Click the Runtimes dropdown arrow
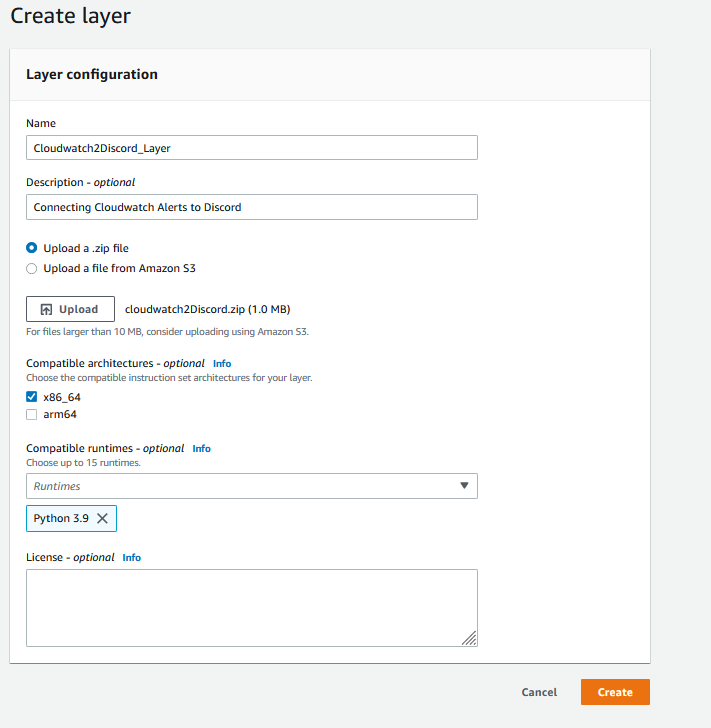Viewport: 711px width, 728px height. tap(463, 486)
